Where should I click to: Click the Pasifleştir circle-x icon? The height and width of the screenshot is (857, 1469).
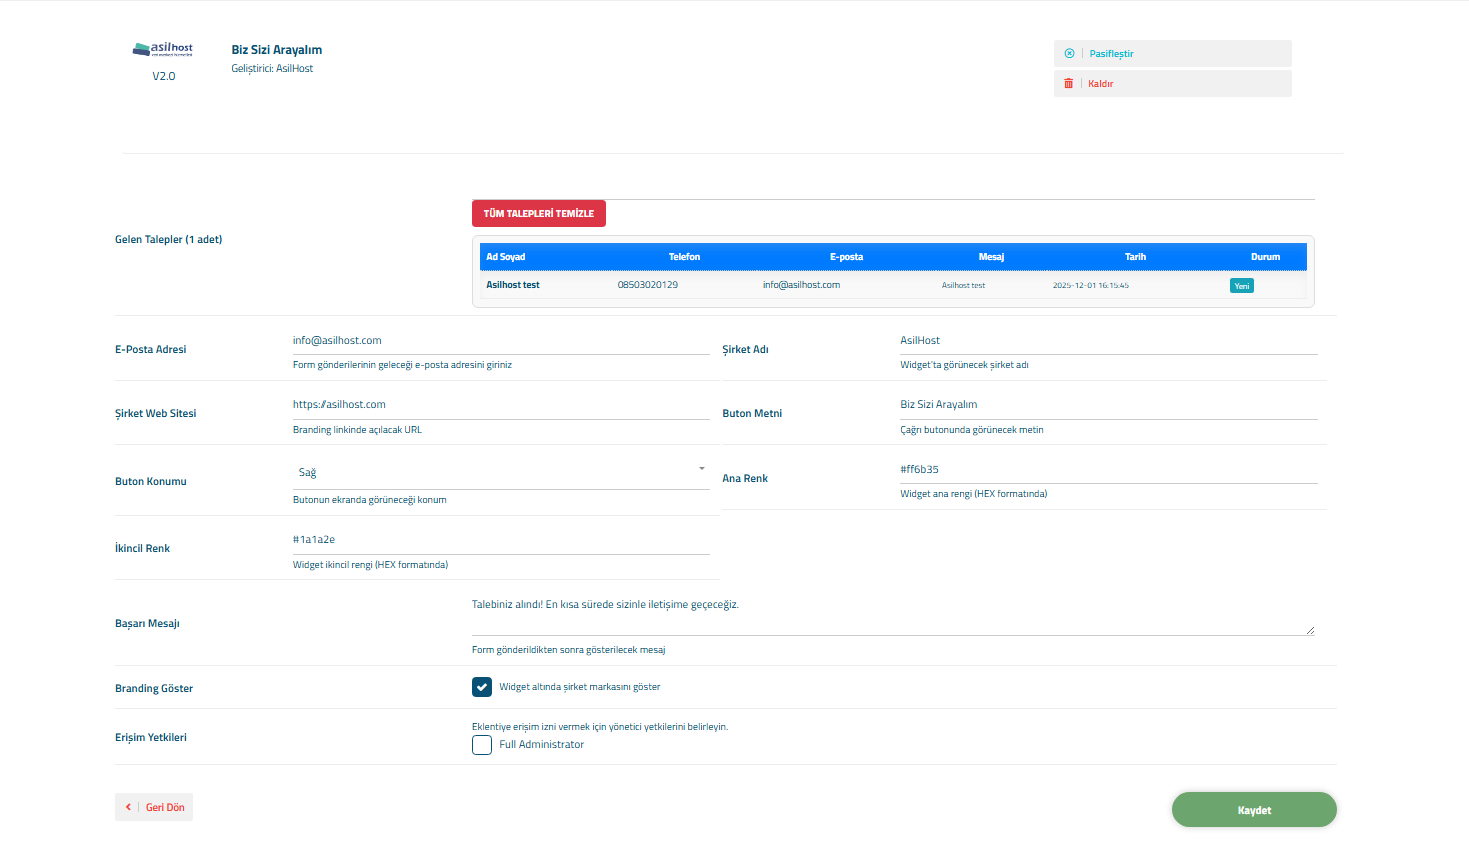(x=1069, y=54)
